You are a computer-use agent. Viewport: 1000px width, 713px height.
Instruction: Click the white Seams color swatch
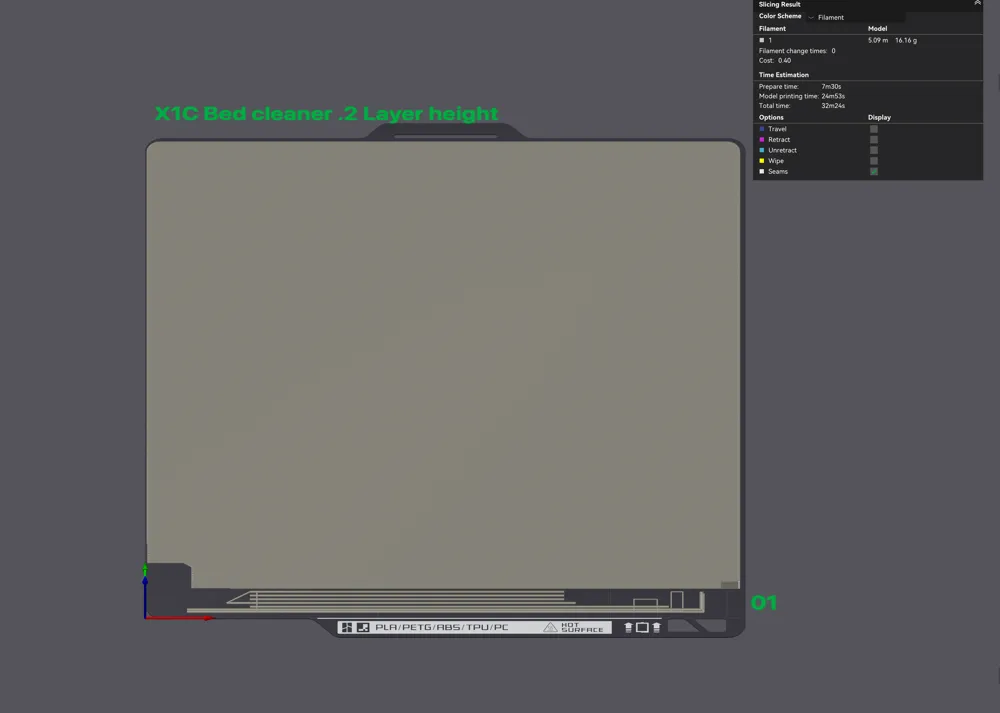pos(761,172)
